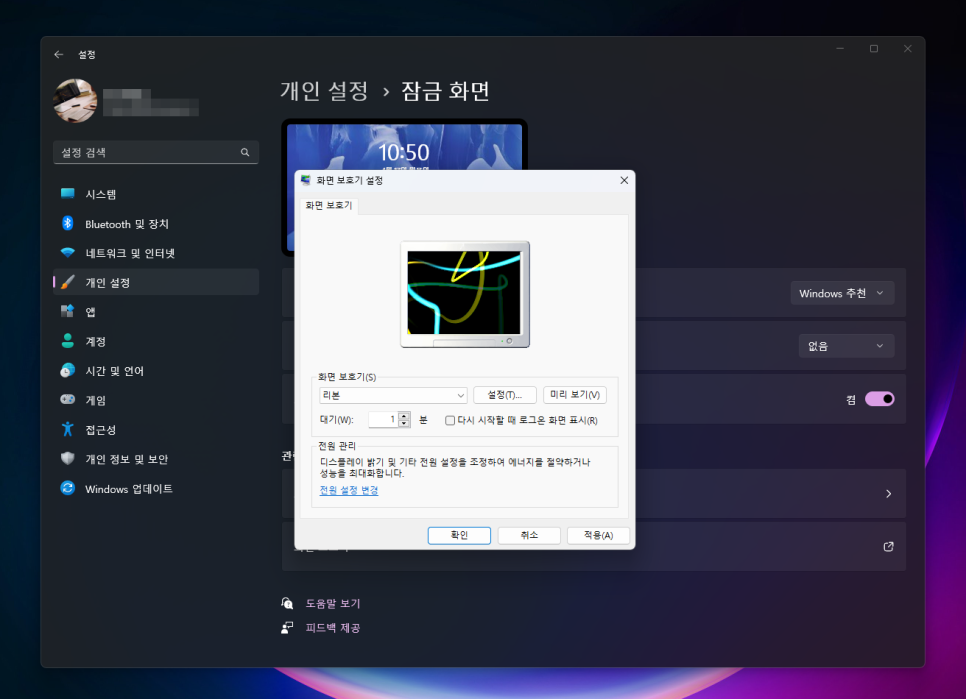Image resolution: width=966 pixels, height=699 pixels.
Task: Click the search magnifier icon
Action: coord(245,152)
